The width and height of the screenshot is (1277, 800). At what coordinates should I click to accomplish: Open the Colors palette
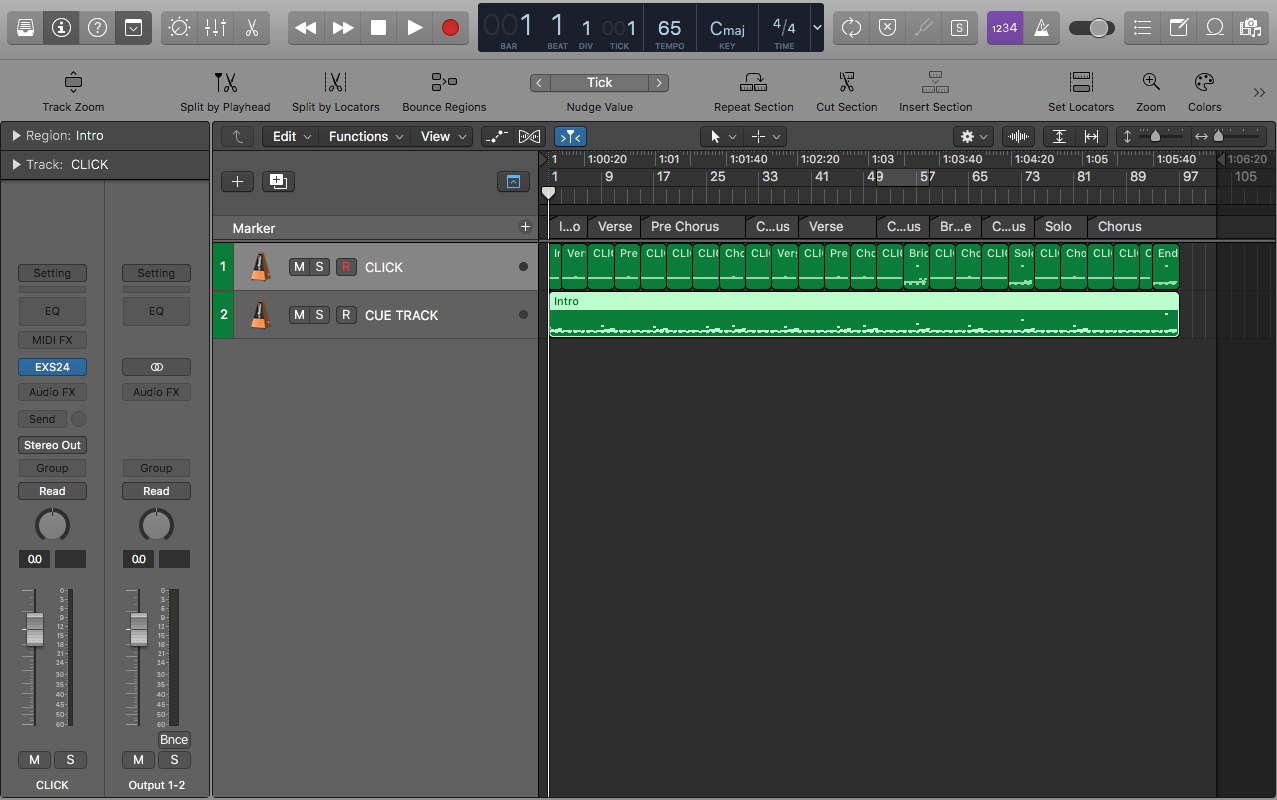pos(1204,83)
